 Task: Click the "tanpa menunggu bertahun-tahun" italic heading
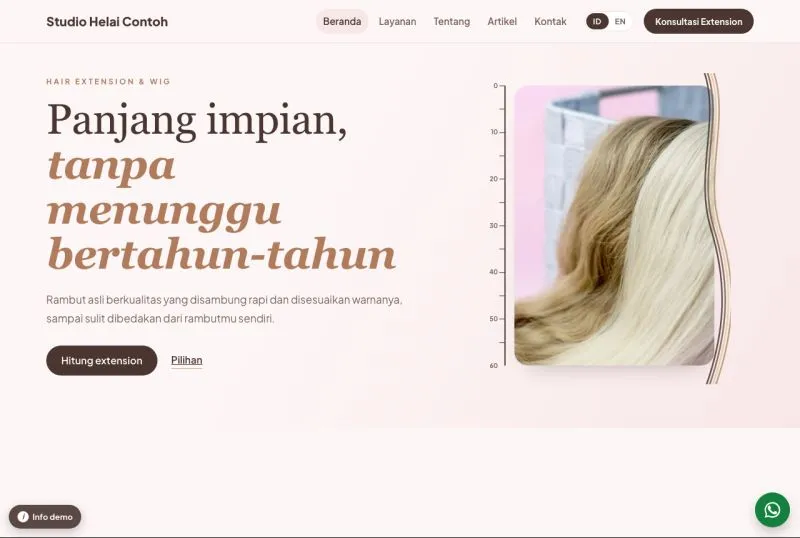click(x=221, y=210)
